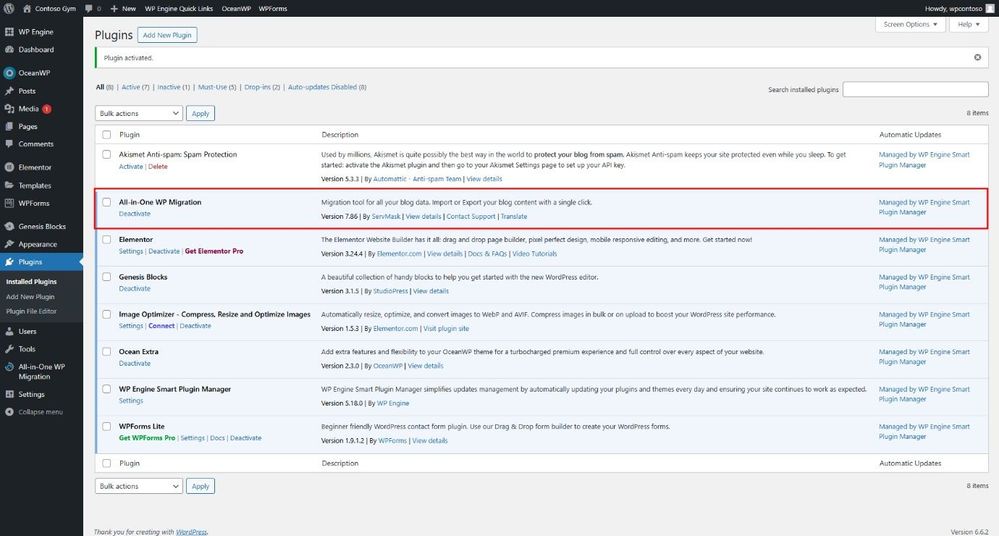
Task: Click the Settings sidebar icon
Action: pyautogui.click(x=9, y=394)
